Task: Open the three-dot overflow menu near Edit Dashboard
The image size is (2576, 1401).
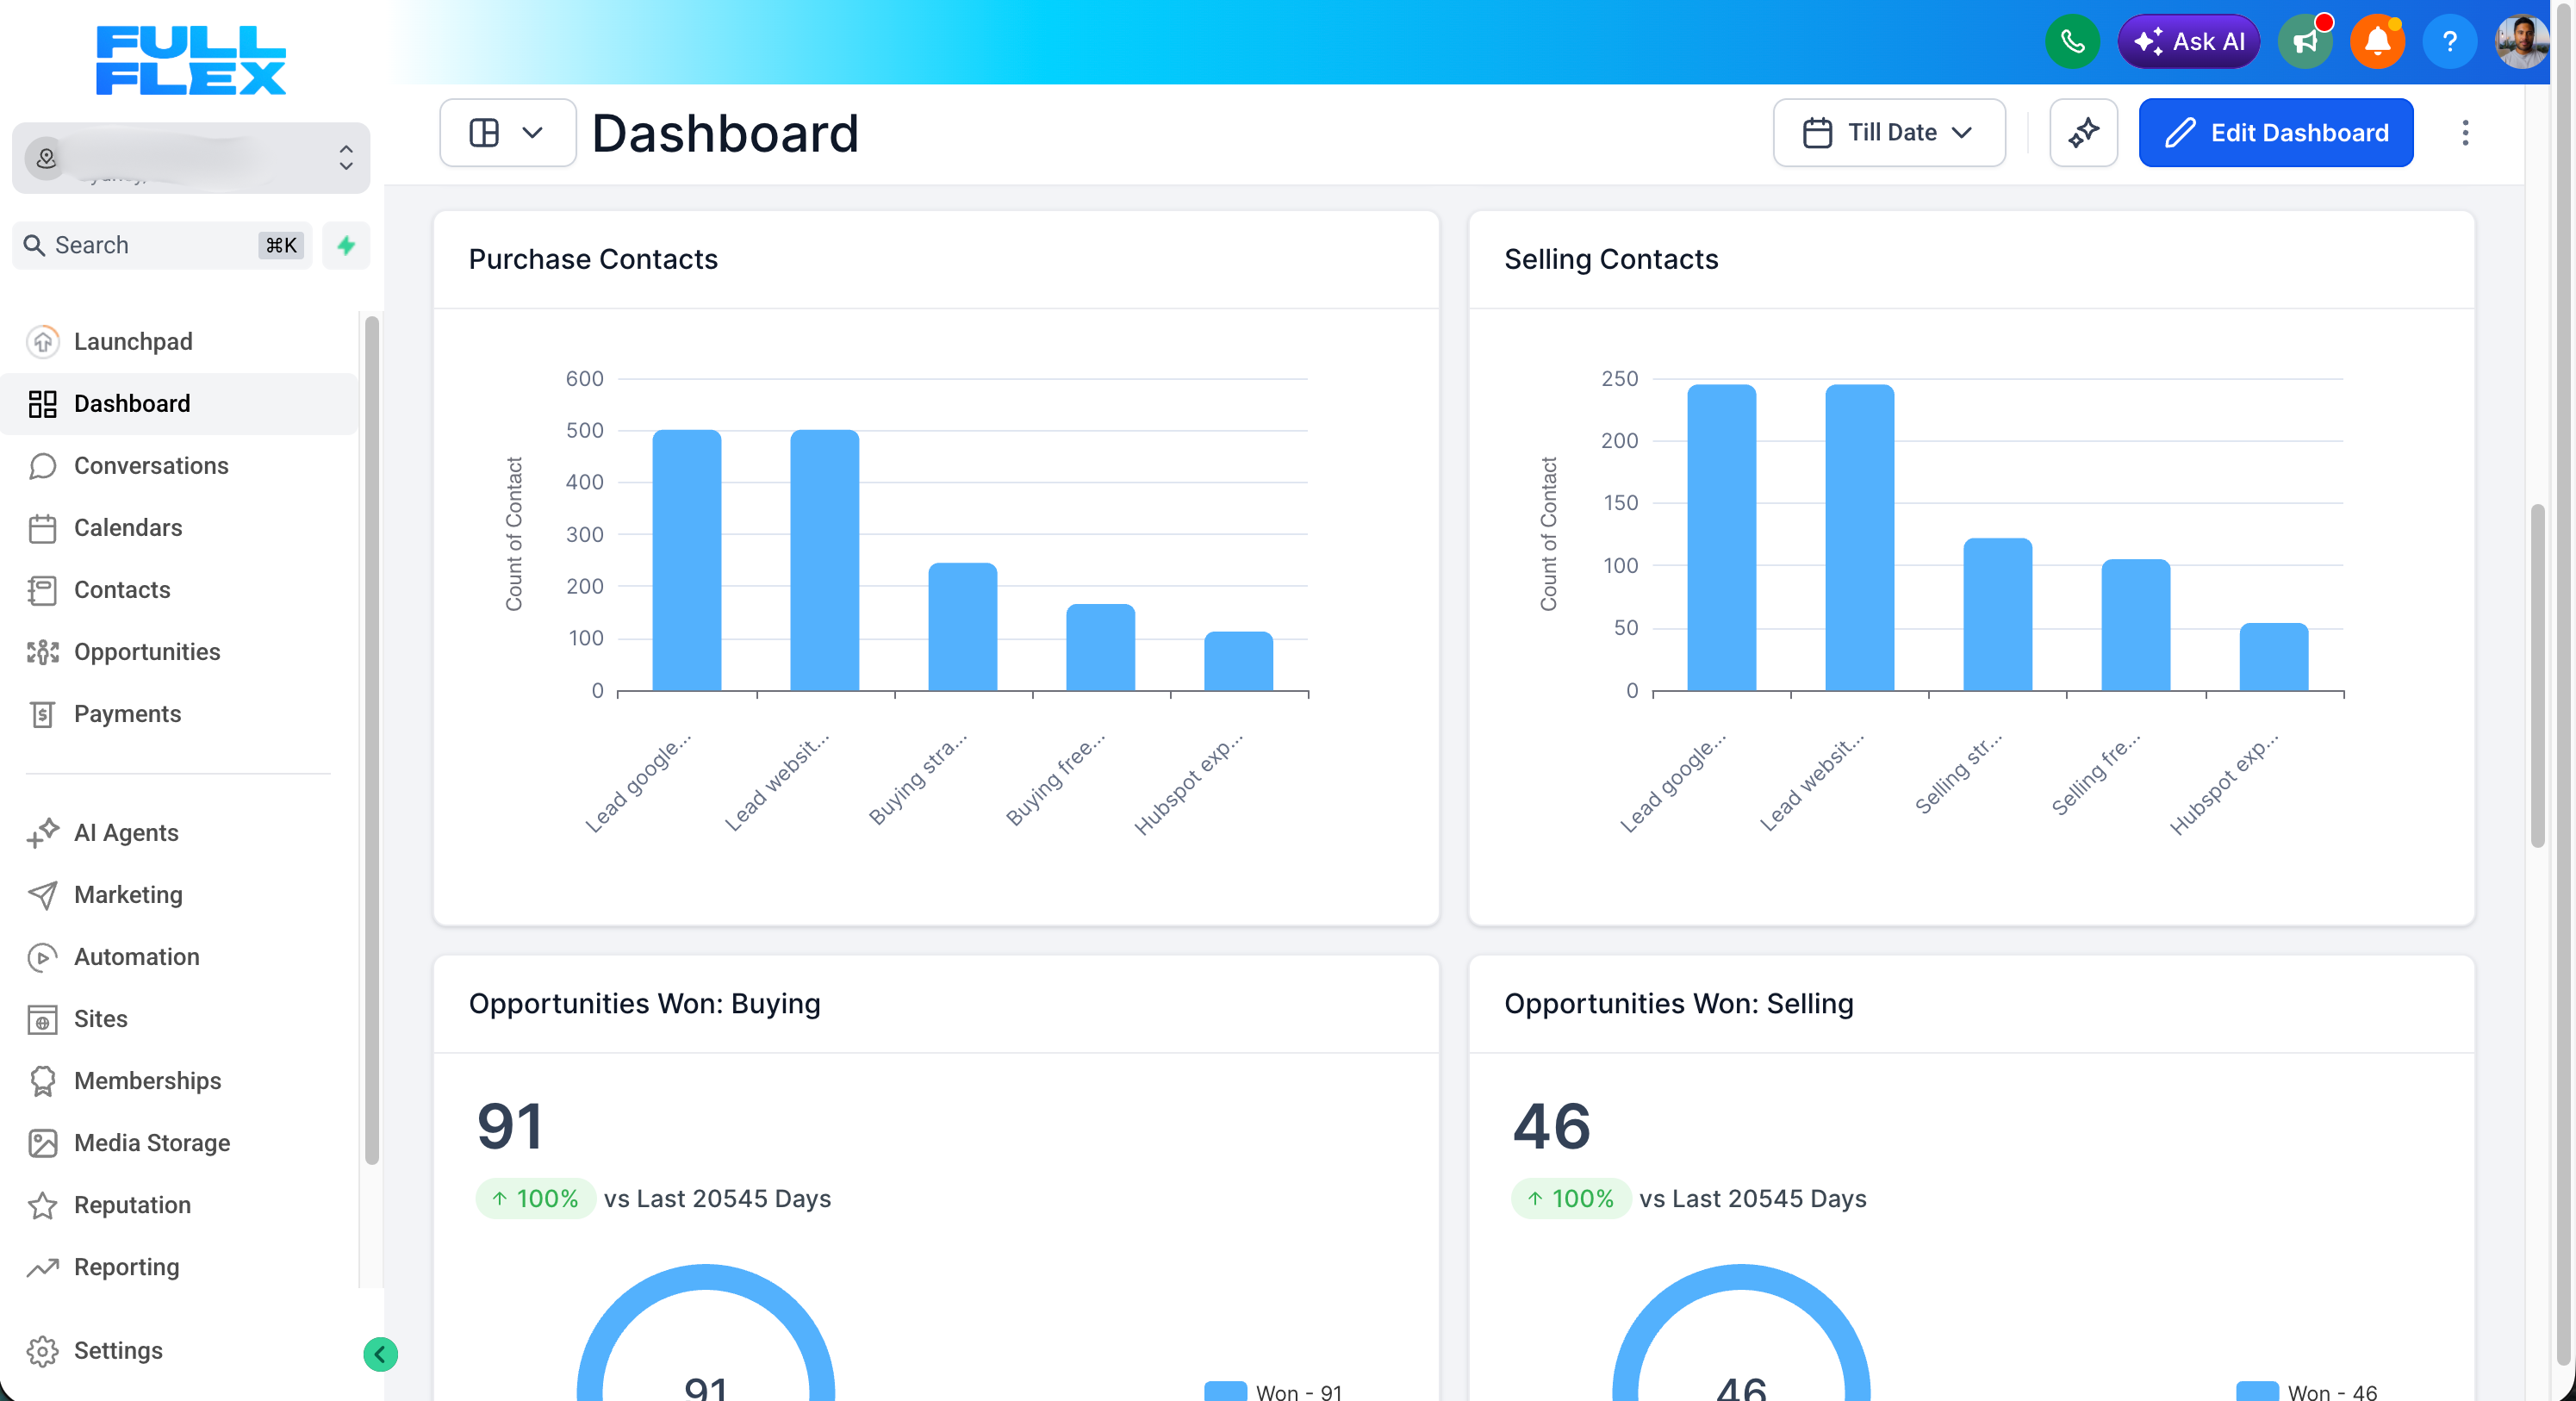Action: coord(2464,133)
